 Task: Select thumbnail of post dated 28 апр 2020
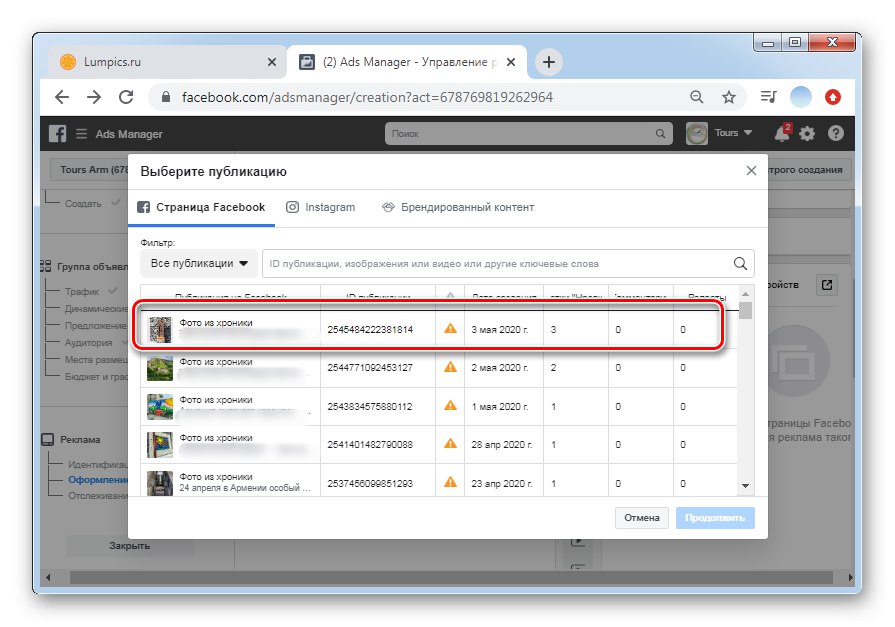[x=160, y=445]
